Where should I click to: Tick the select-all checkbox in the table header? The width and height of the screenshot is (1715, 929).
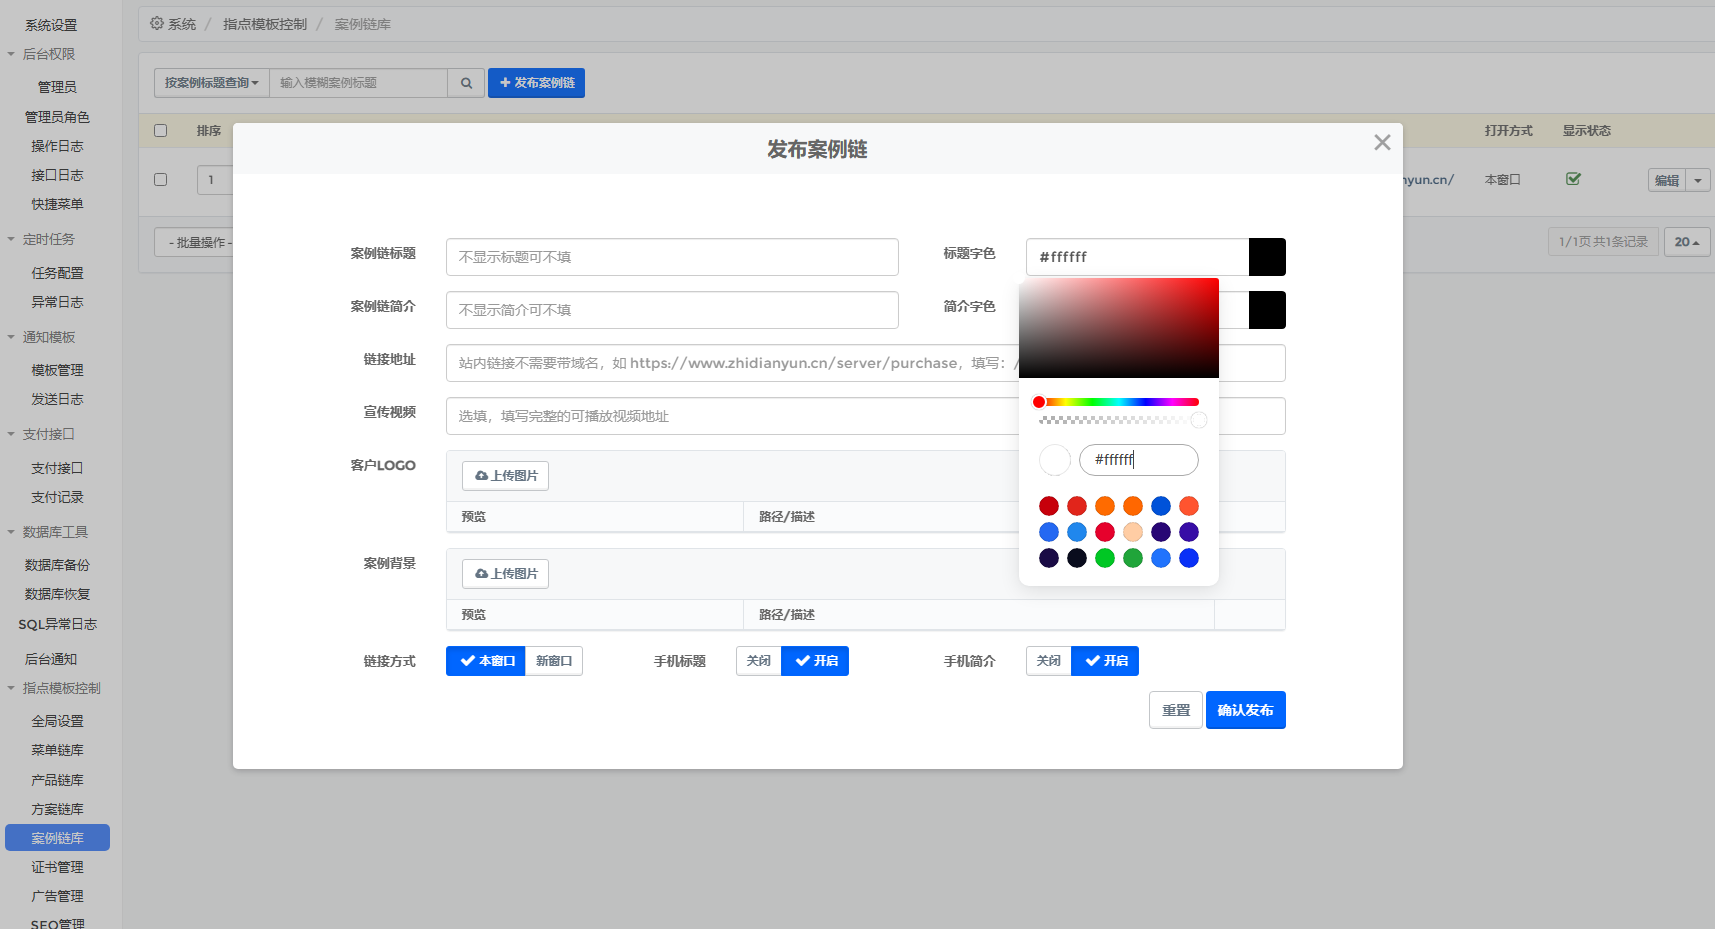click(x=160, y=130)
